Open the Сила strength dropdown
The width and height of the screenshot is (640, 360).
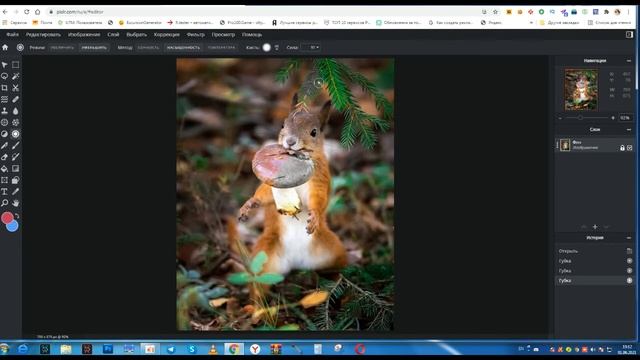pyautogui.click(x=311, y=47)
